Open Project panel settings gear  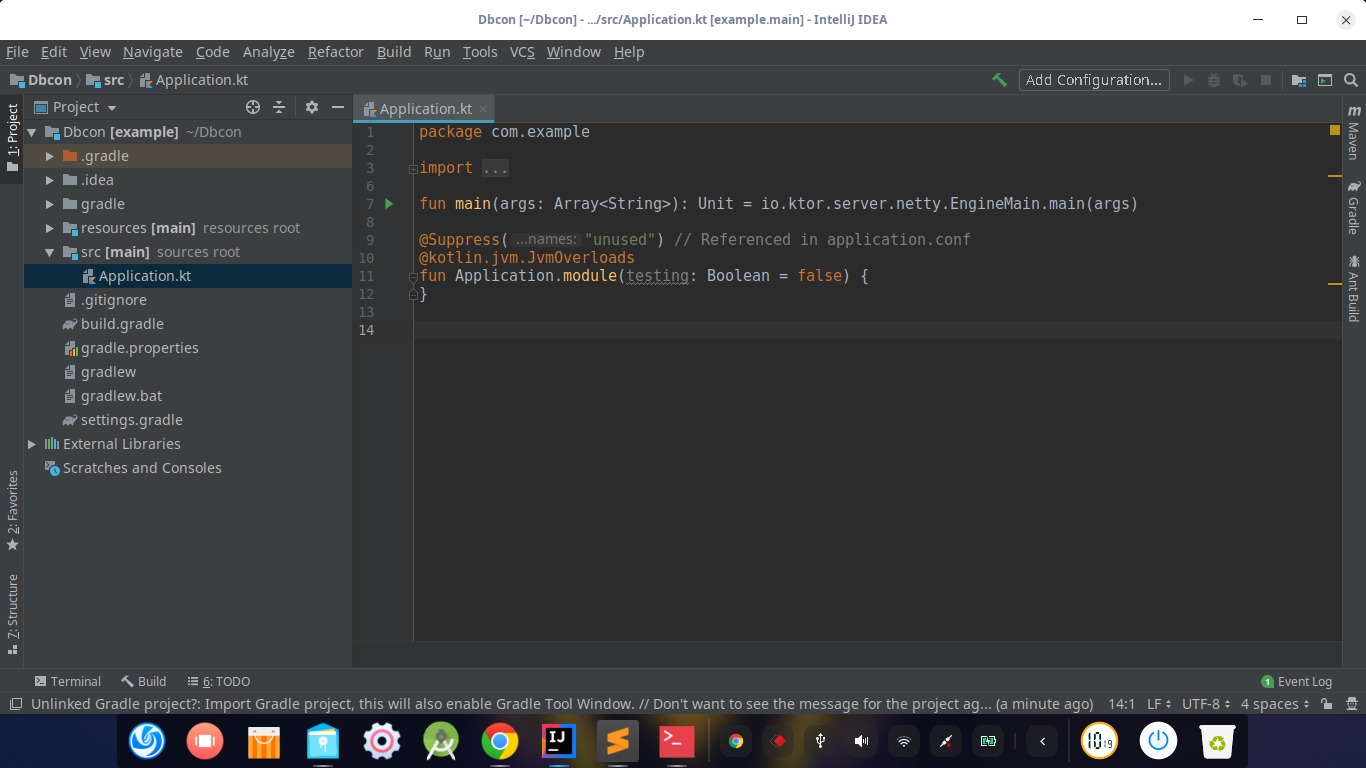(x=311, y=107)
